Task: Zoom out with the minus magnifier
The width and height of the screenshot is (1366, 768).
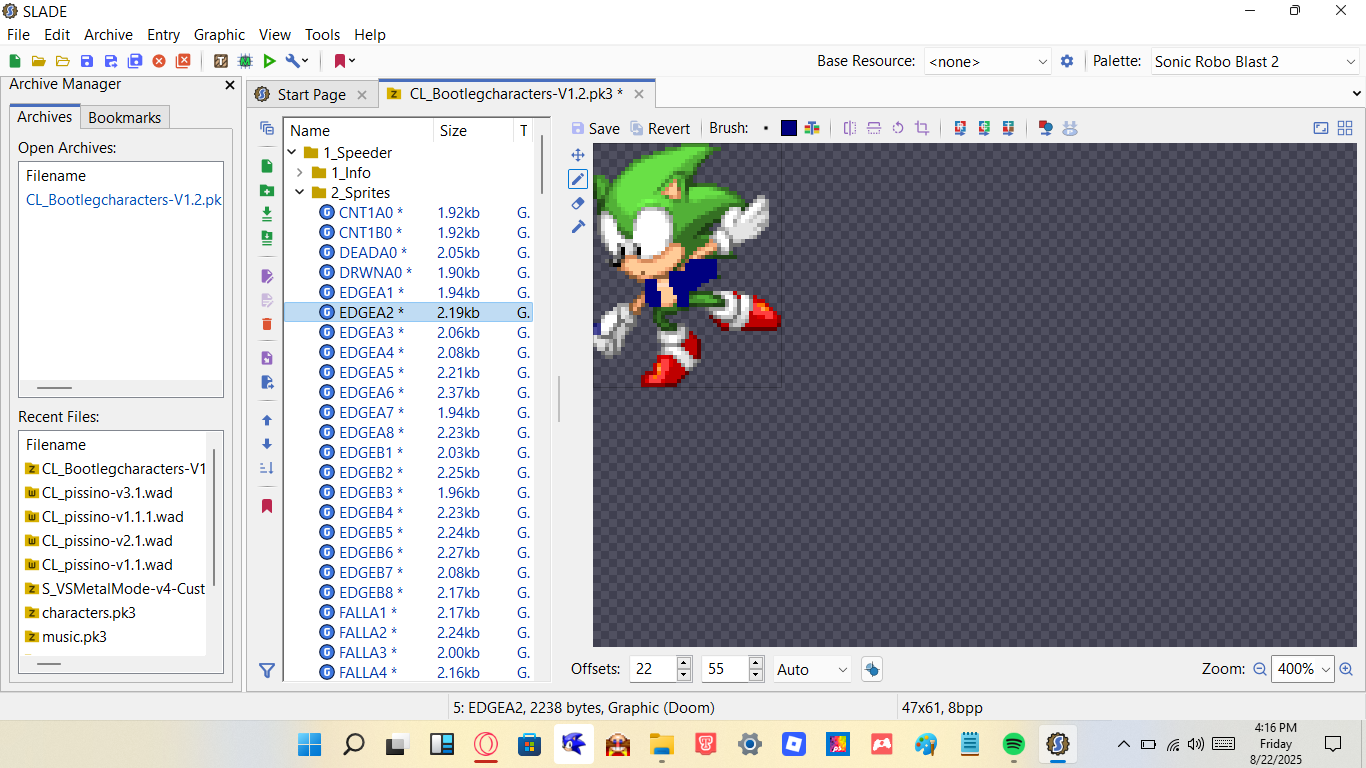Action: click(1260, 669)
